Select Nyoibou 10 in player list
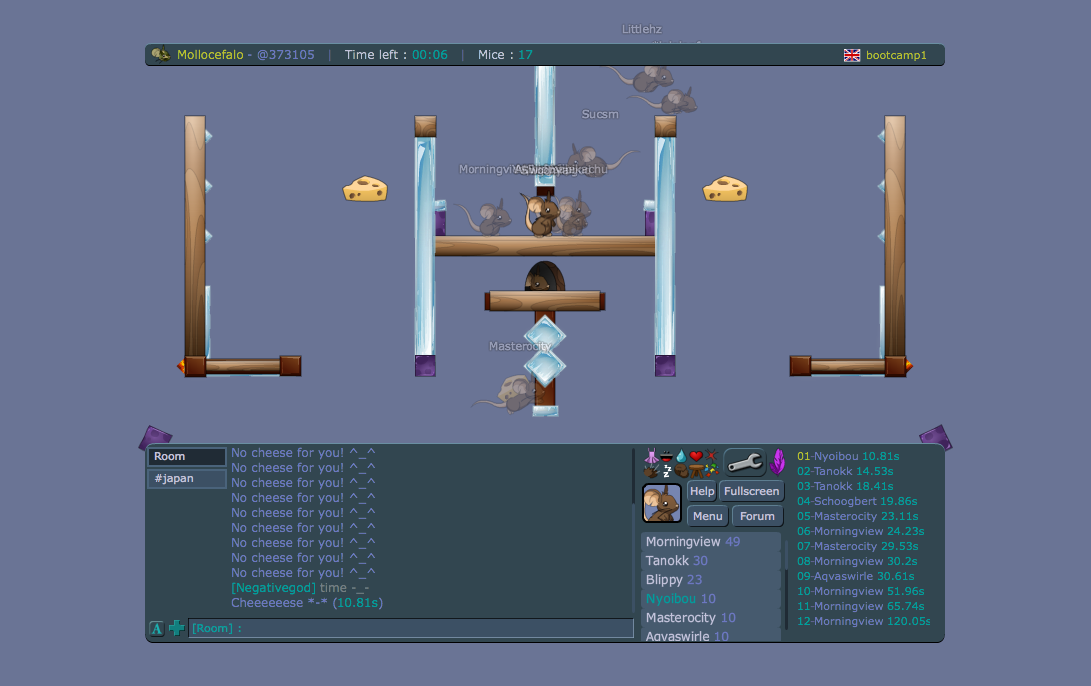Screen dimensions: 1091x686 point(710,599)
